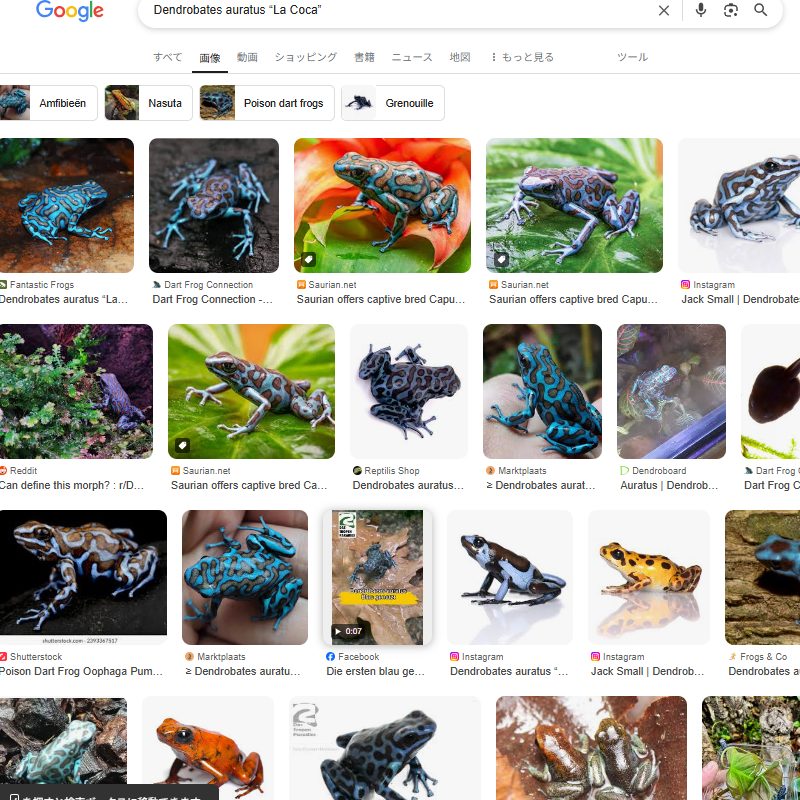Image resolution: width=800 pixels, height=800 pixels.
Task: Click inside the search query text field
Action: (400, 10)
